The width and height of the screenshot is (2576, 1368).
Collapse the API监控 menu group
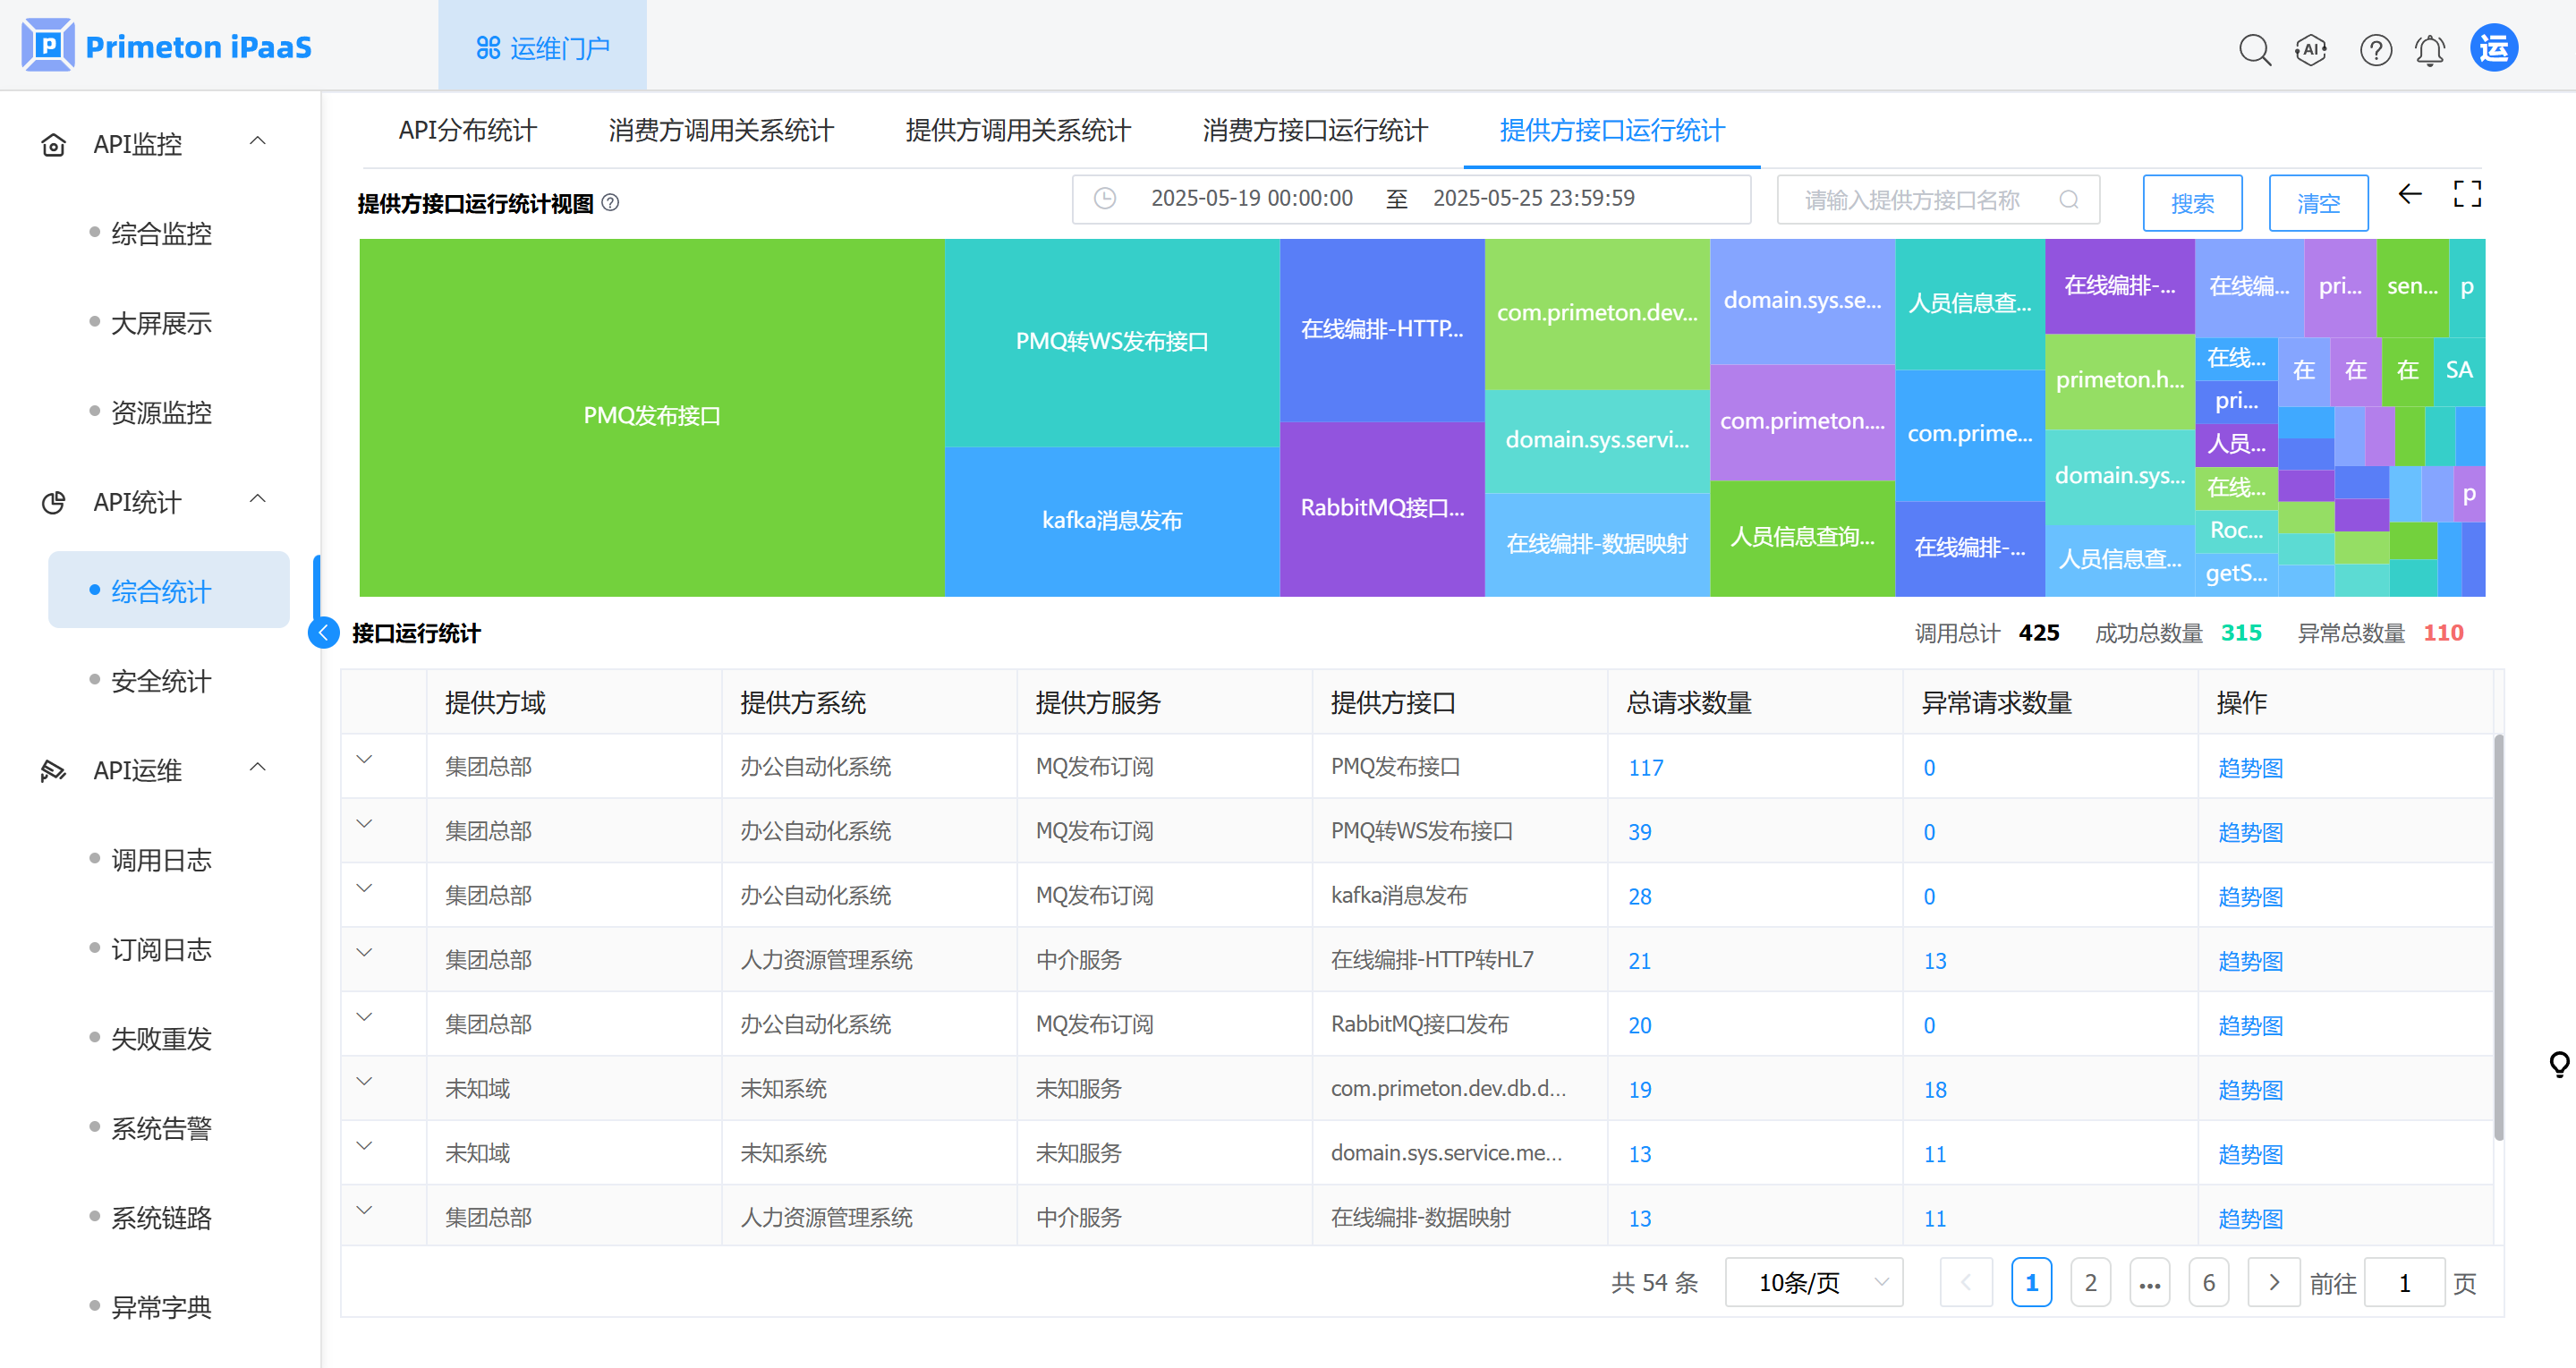pos(258,142)
